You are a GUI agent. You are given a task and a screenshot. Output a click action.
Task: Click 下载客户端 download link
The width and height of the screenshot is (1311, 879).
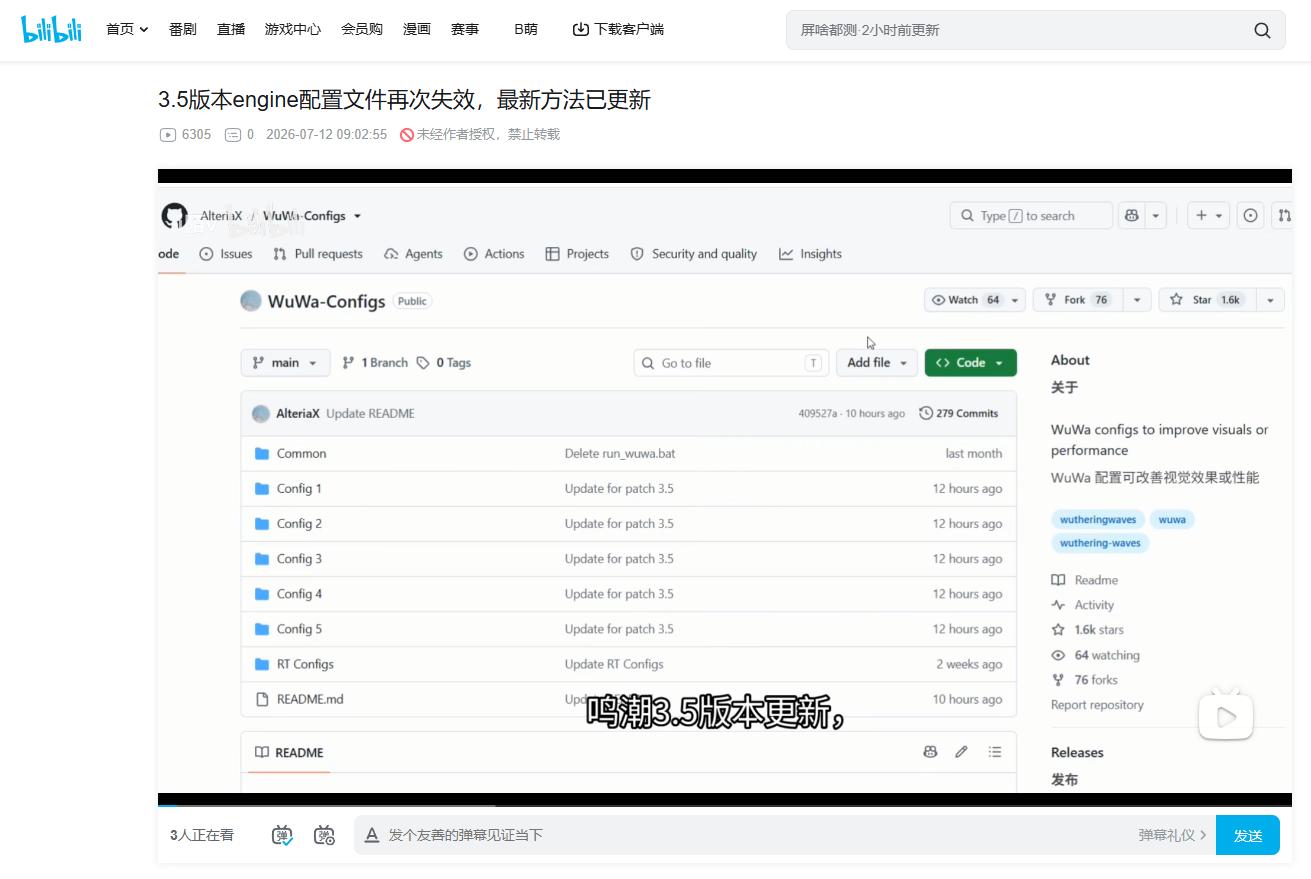click(x=618, y=29)
